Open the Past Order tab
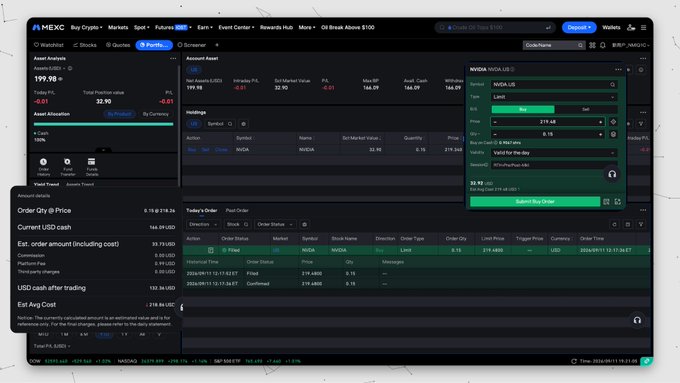This screenshot has width=680, height=383. coord(237,210)
